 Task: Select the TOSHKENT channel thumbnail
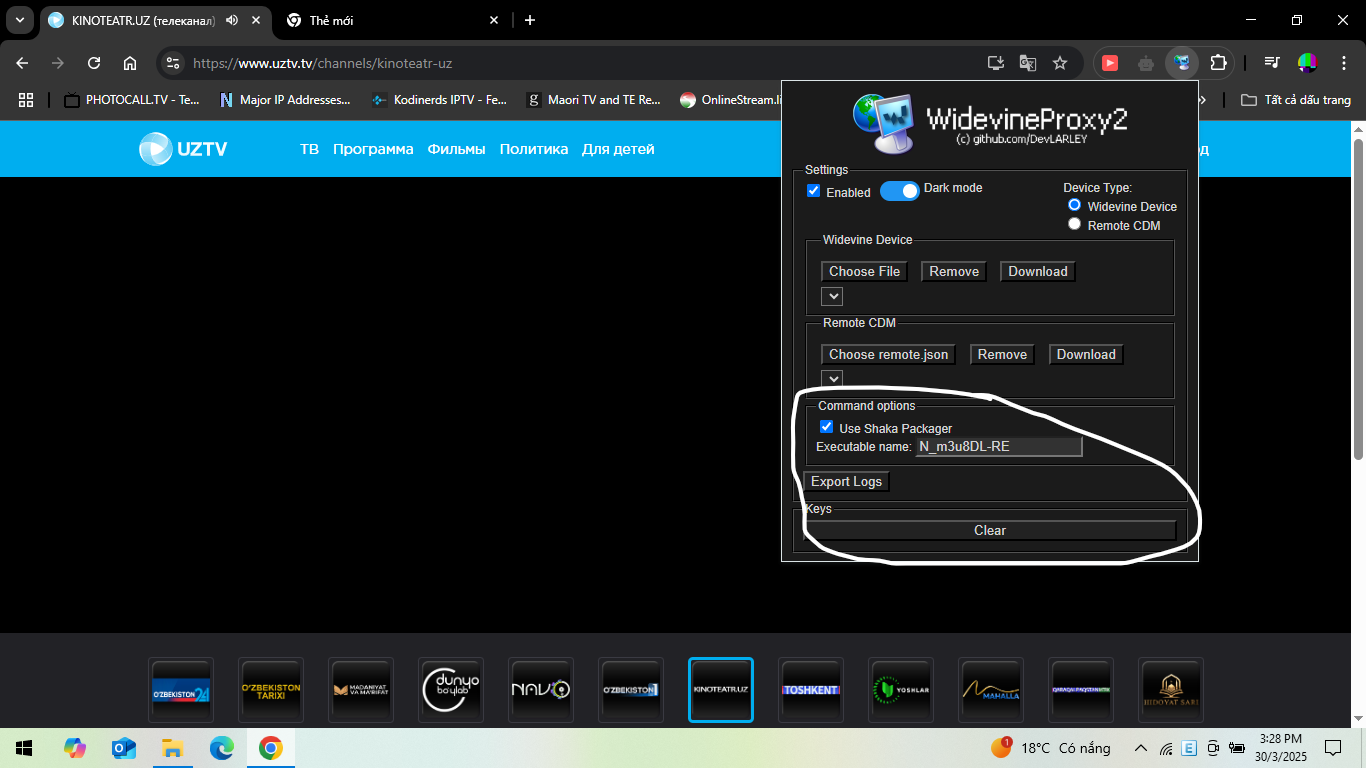811,690
